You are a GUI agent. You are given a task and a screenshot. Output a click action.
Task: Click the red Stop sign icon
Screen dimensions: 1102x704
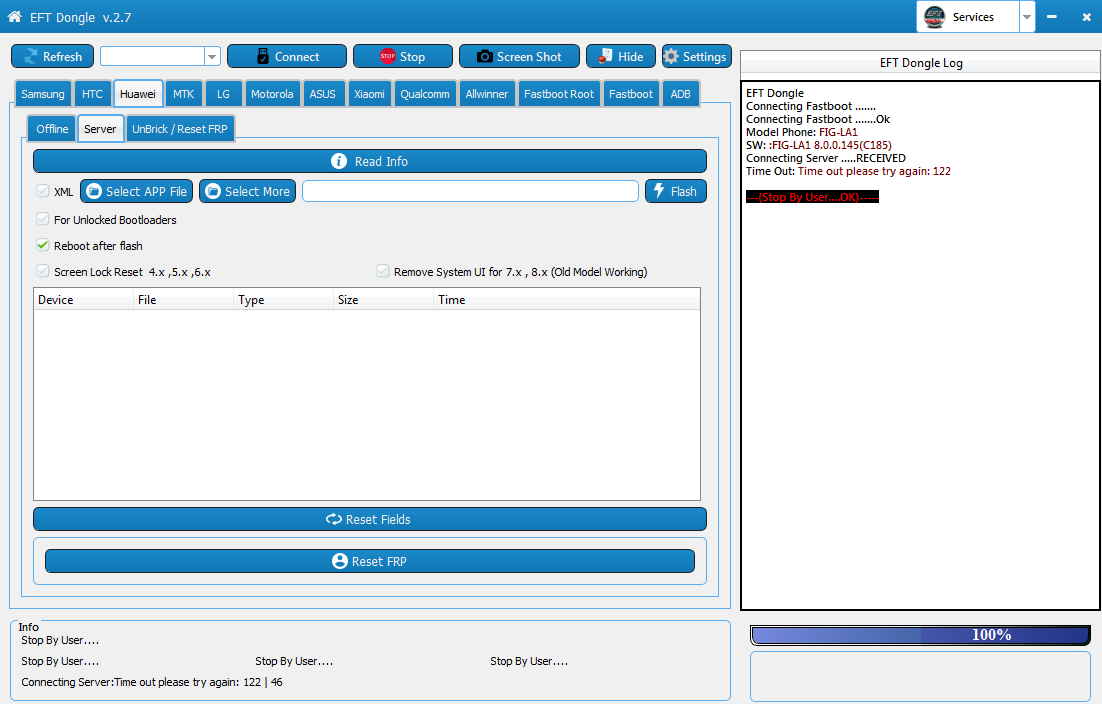pos(388,56)
